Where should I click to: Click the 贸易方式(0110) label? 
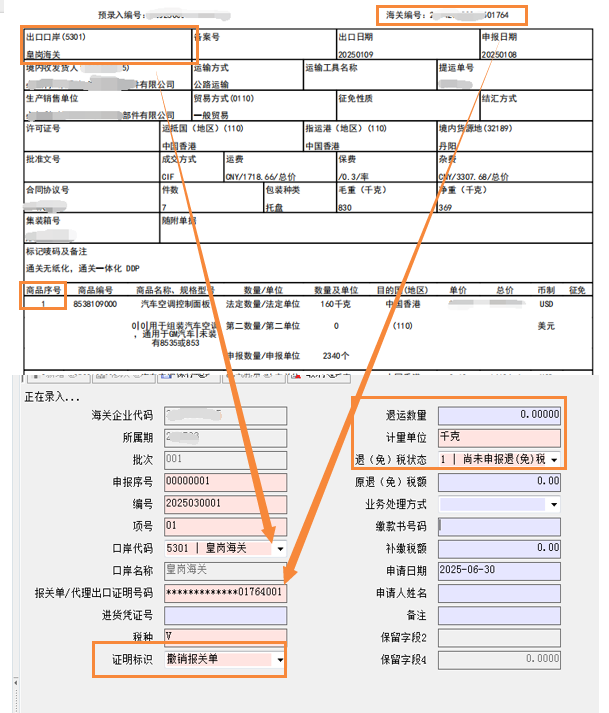[224, 99]
